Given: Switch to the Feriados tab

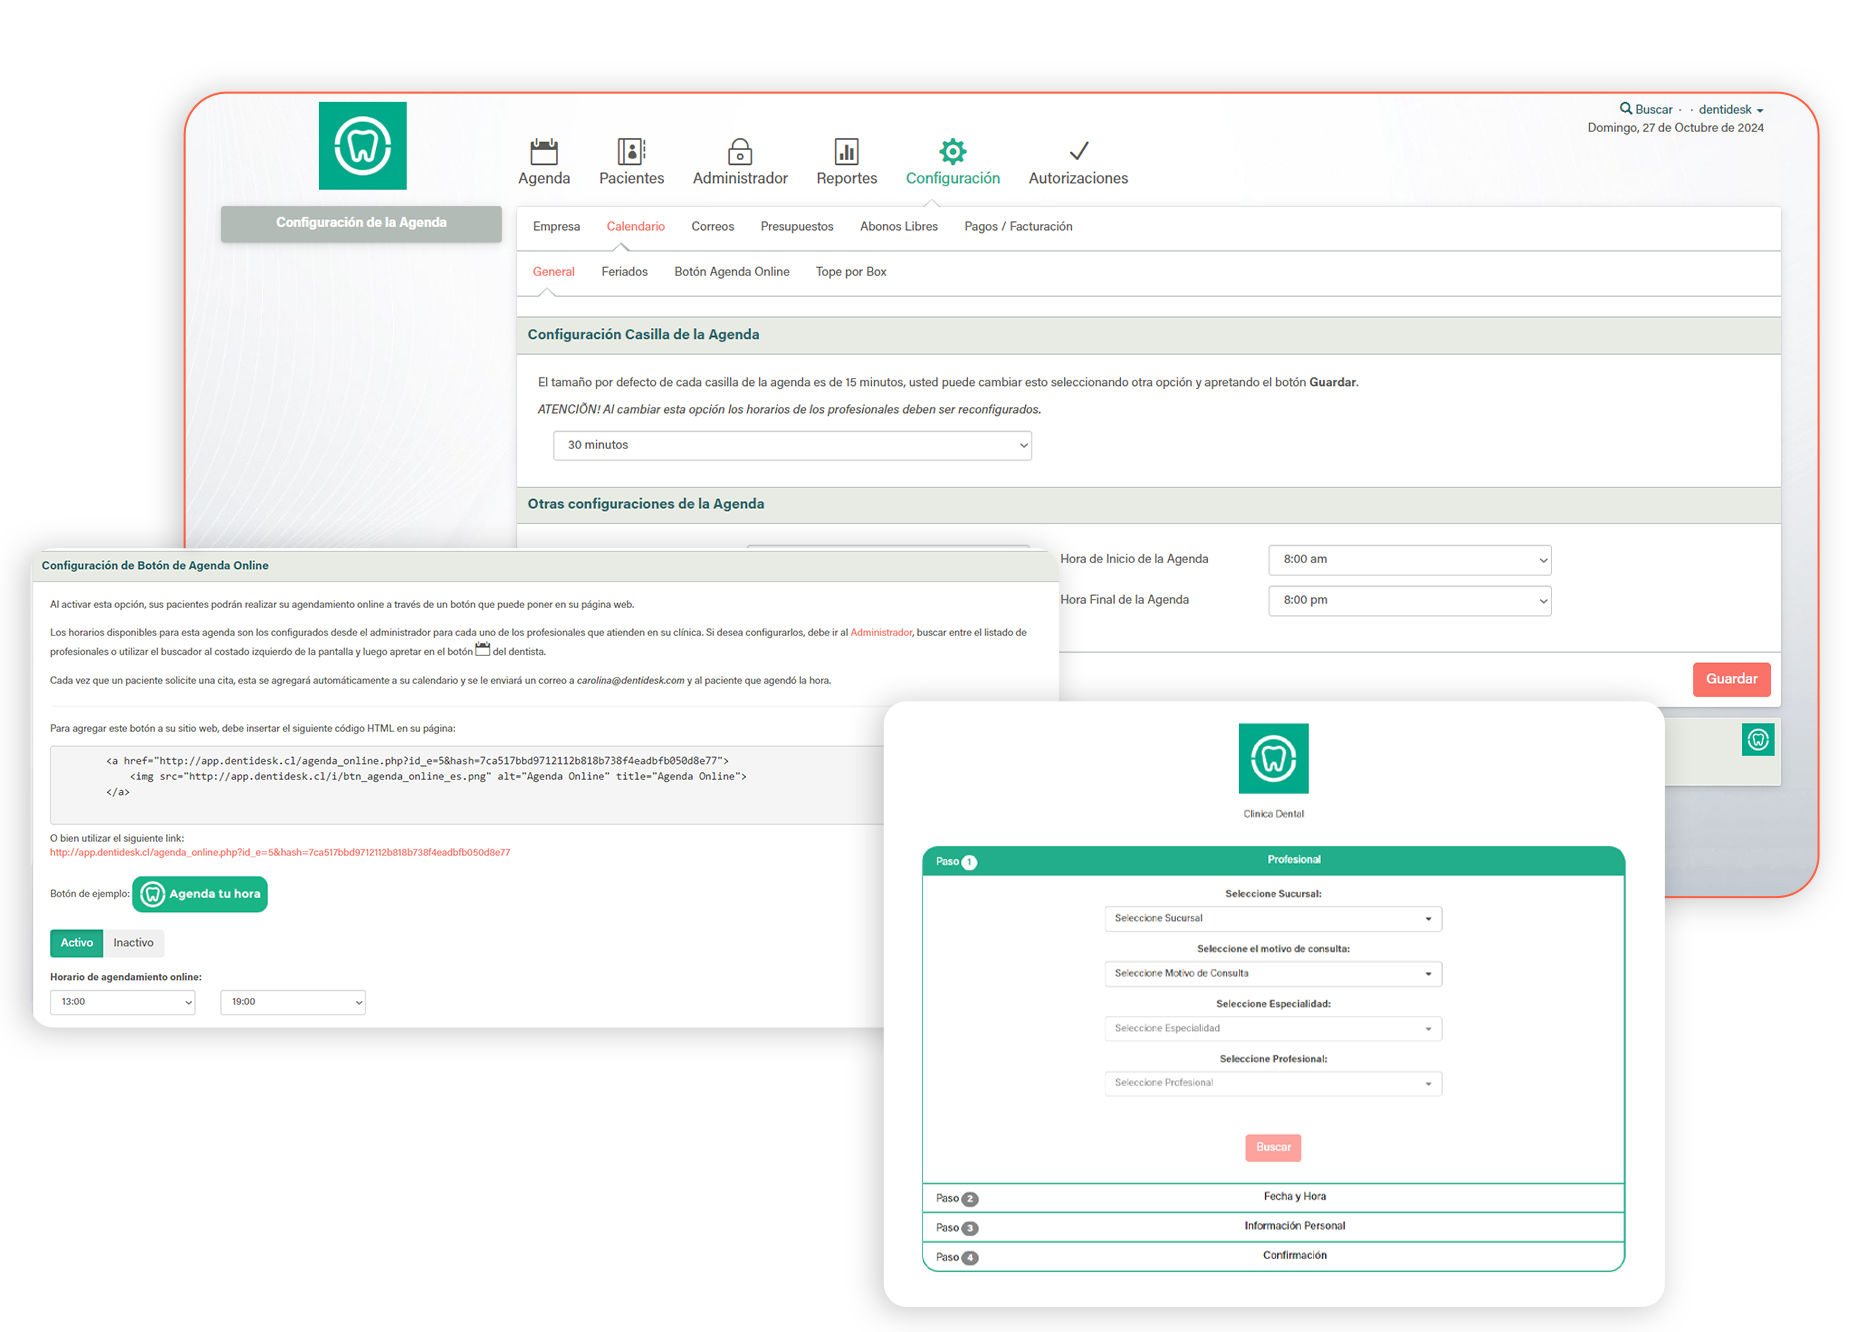Looking at the screenshot, I should point(624,272).
